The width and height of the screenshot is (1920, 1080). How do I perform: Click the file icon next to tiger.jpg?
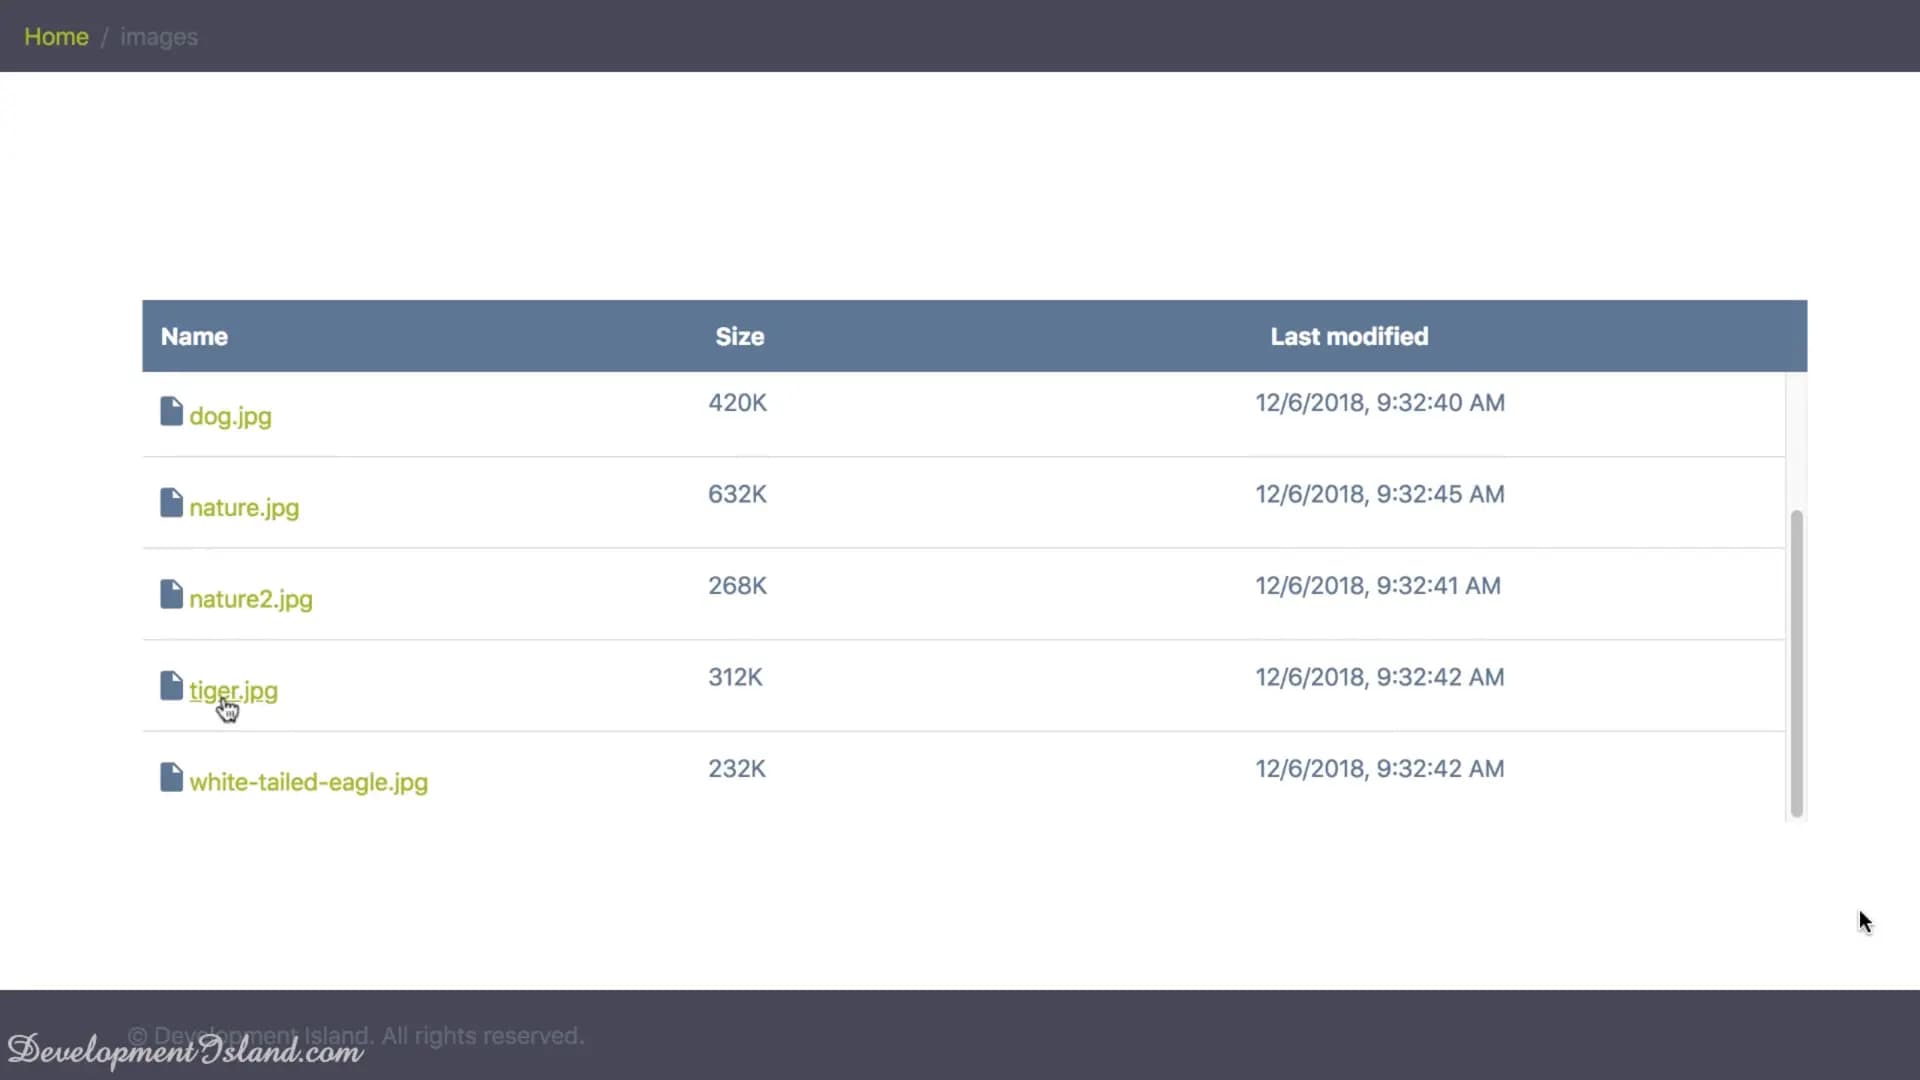coord(171,685)
